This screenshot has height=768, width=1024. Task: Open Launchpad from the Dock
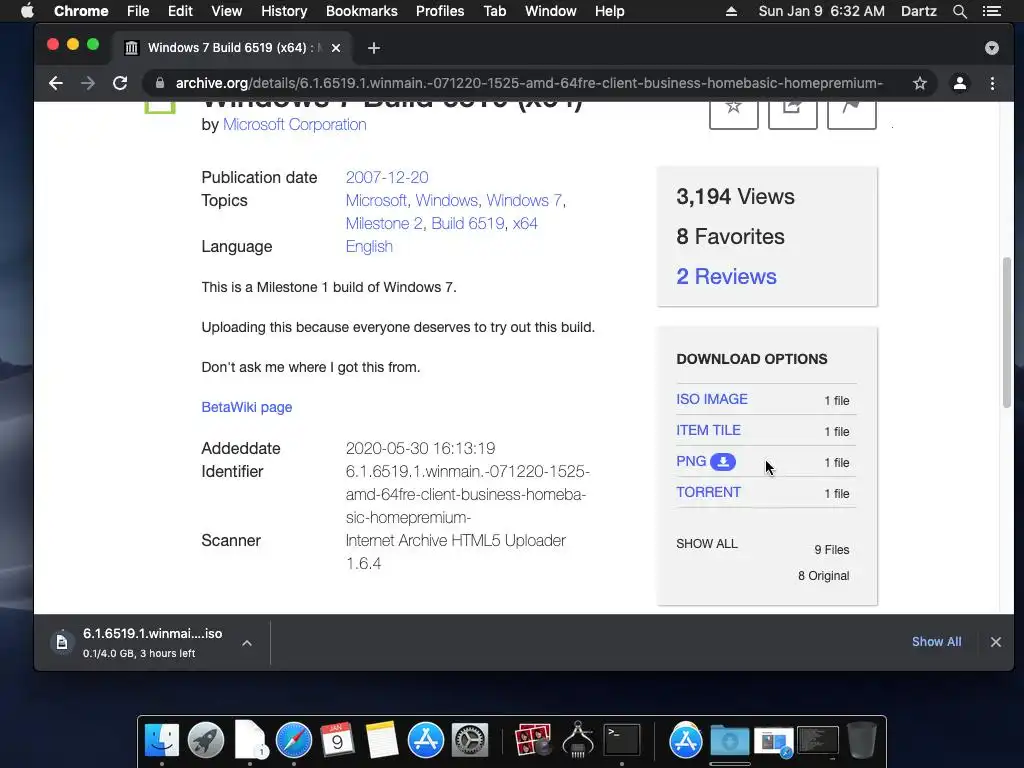coord(206,740)
